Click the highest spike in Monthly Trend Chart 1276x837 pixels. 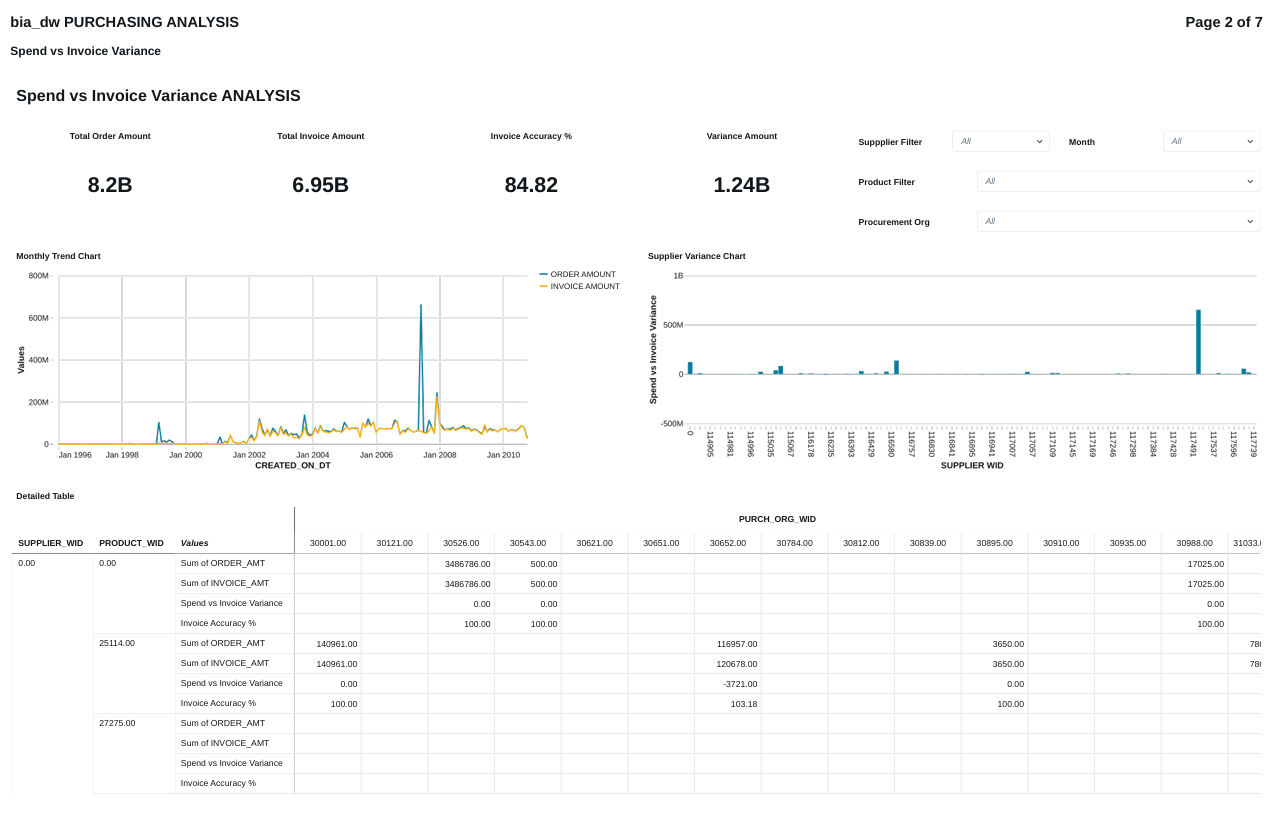click(x=421, y=308)
